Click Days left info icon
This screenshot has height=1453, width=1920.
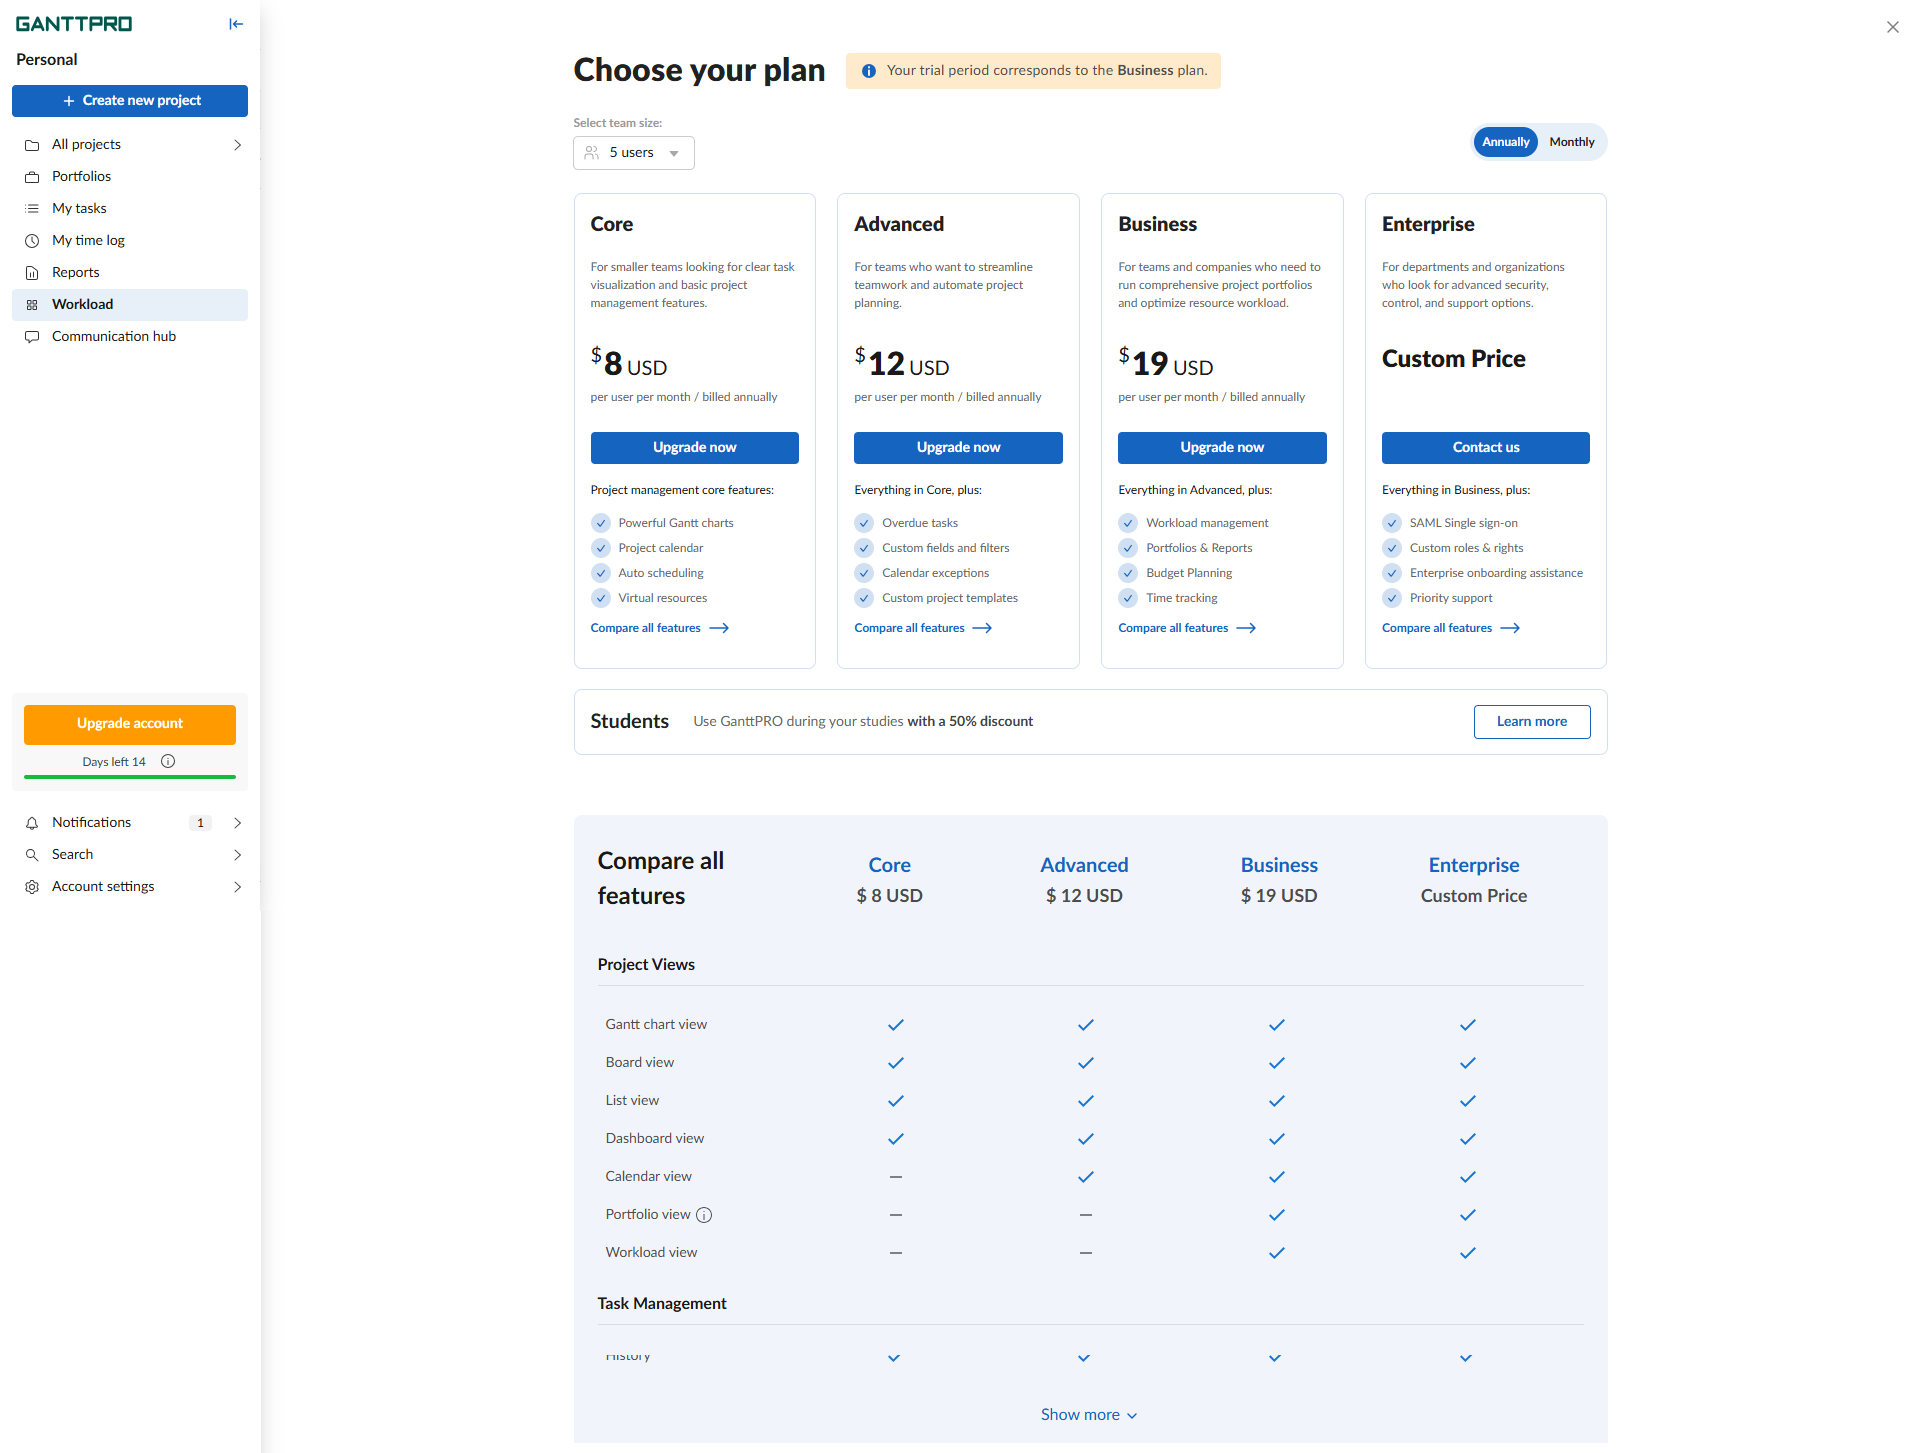point(168,761)
